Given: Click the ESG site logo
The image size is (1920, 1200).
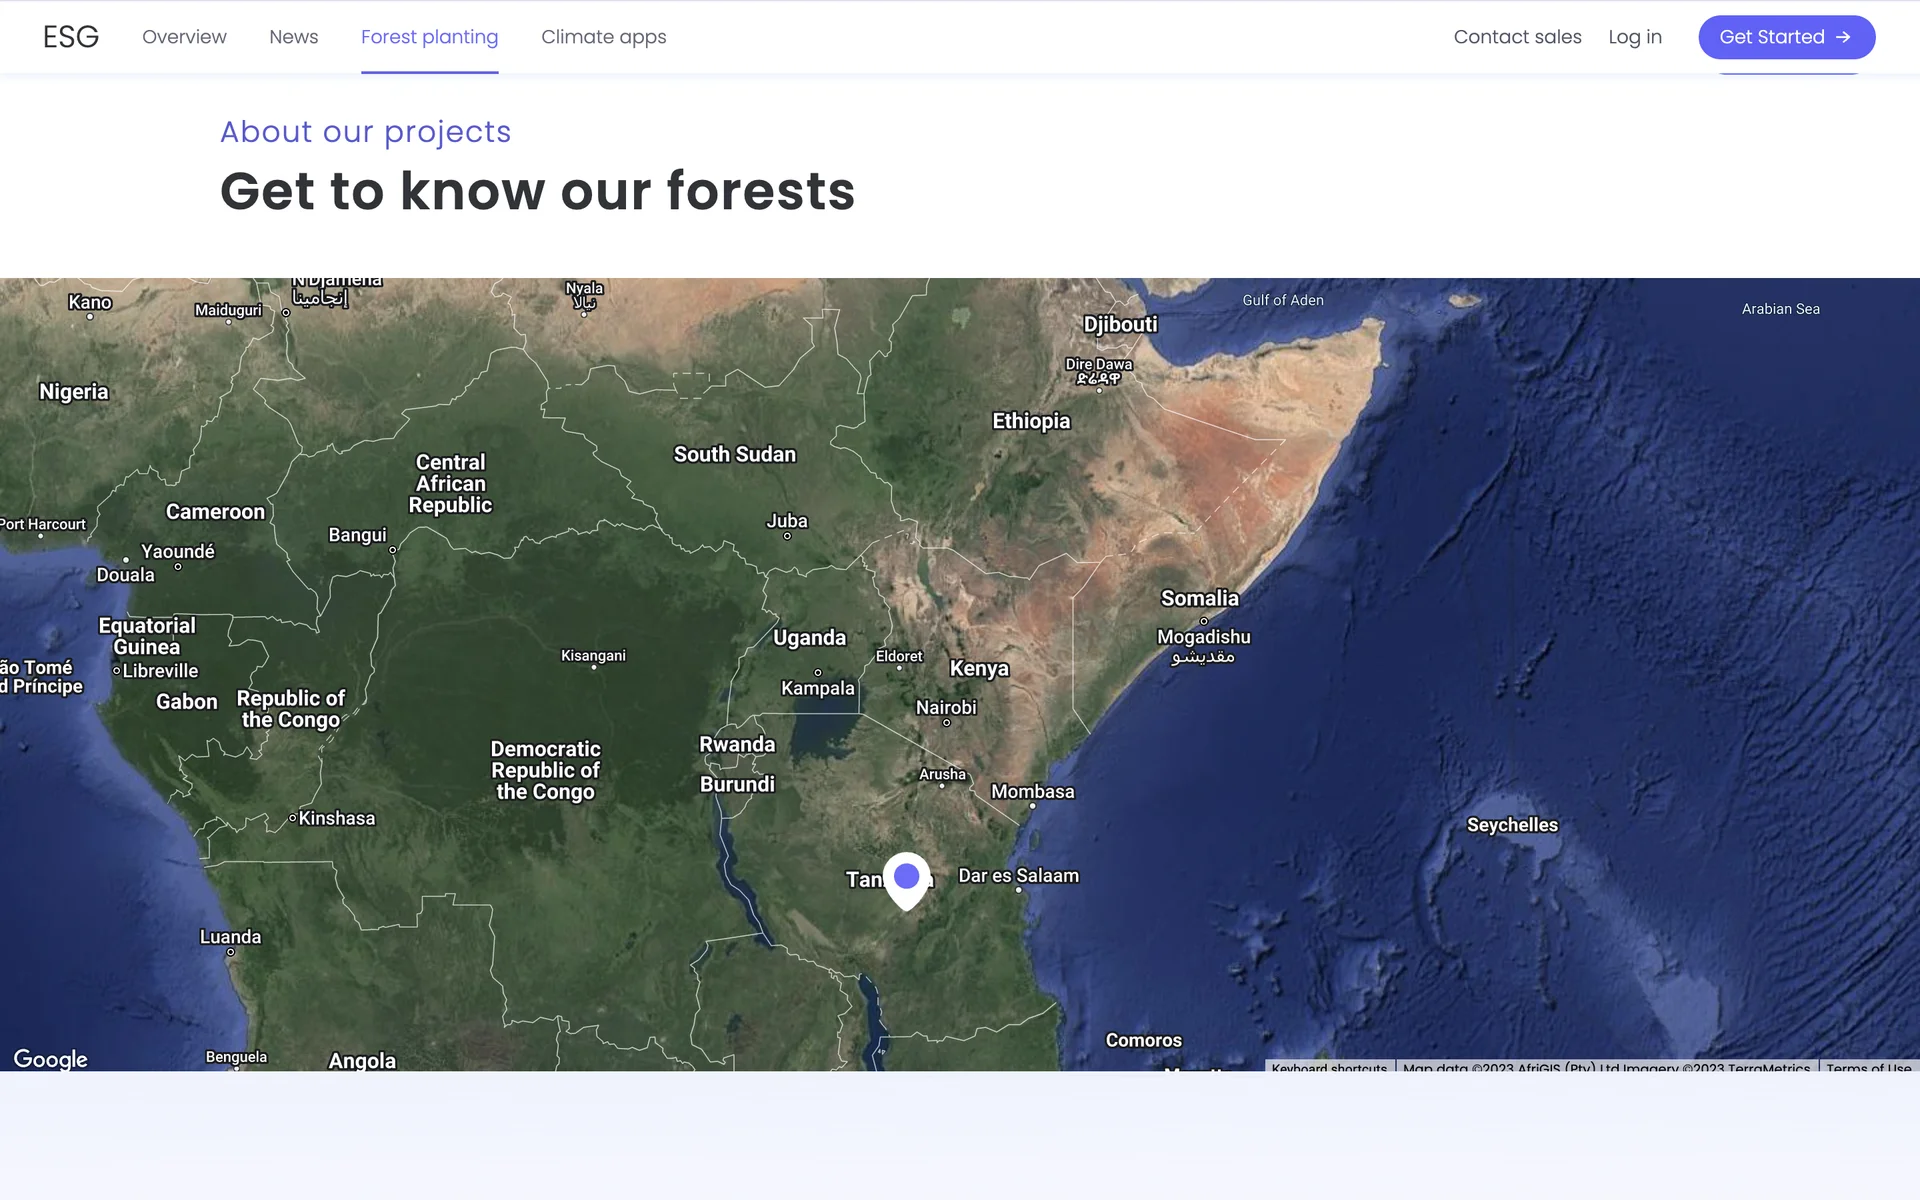Looking at the screenshot, I should tap(71, 37).
